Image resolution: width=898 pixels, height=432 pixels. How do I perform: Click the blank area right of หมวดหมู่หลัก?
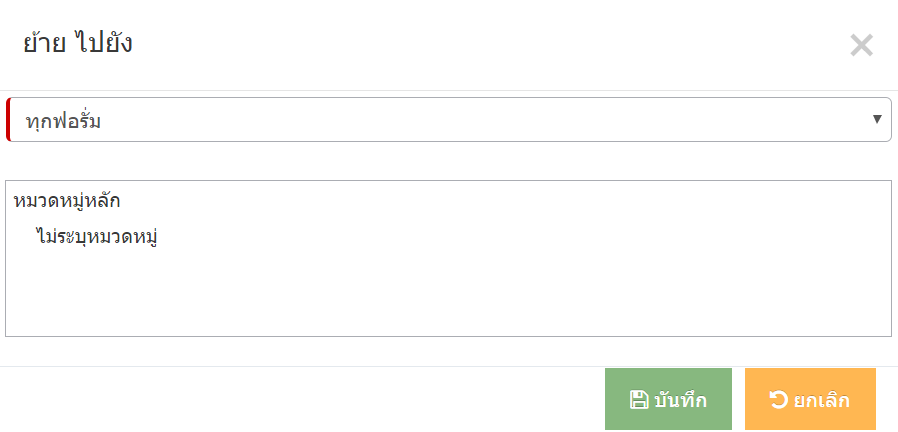pyautogui.click(x=504, y=202)
